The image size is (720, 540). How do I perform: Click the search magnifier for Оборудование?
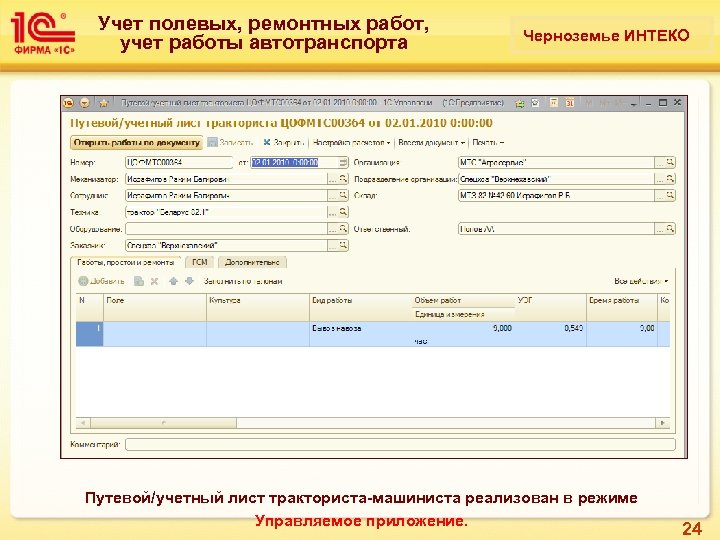(x=343, y=229)
